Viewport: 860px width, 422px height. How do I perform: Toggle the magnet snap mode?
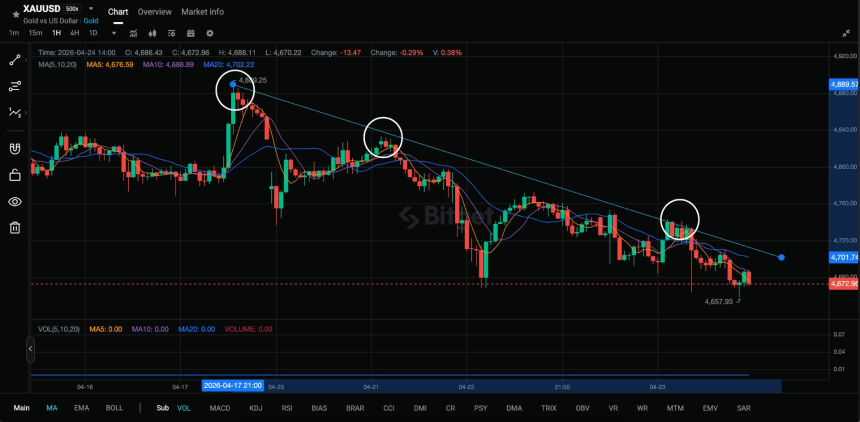pyautogui.click(x=15, y=149)
